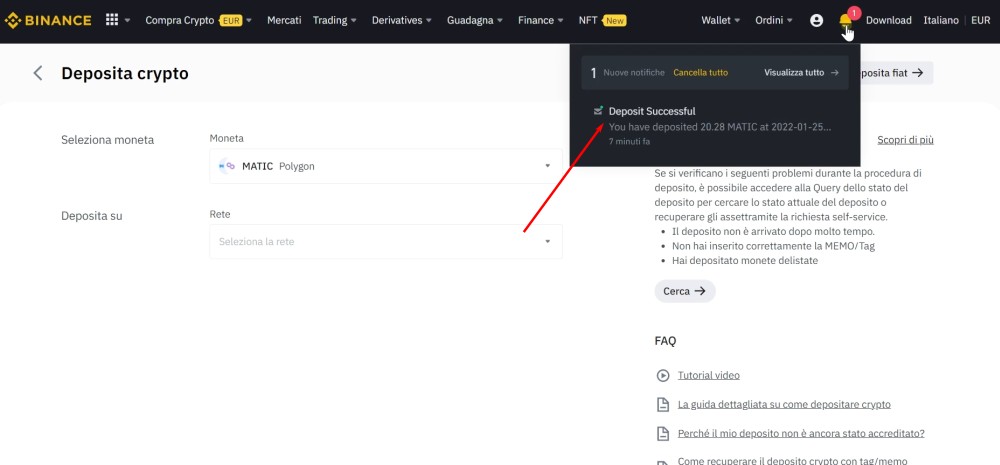Expand the Wallet dropdown
1000x465 pixels.
click(x=721, y=20)
